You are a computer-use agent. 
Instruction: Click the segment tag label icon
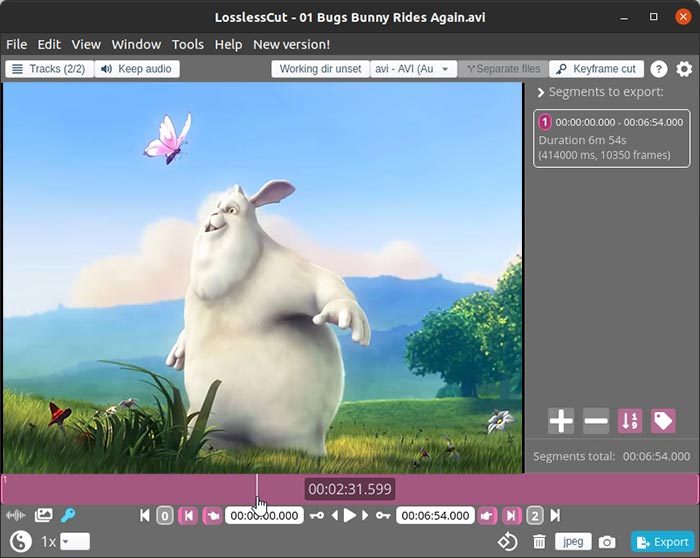663,421
